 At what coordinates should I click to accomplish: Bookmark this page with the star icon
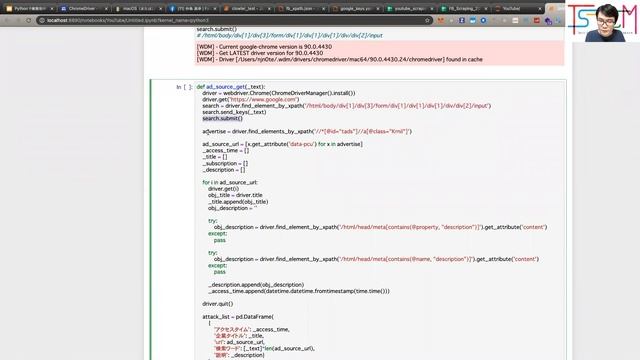(427, 20)
